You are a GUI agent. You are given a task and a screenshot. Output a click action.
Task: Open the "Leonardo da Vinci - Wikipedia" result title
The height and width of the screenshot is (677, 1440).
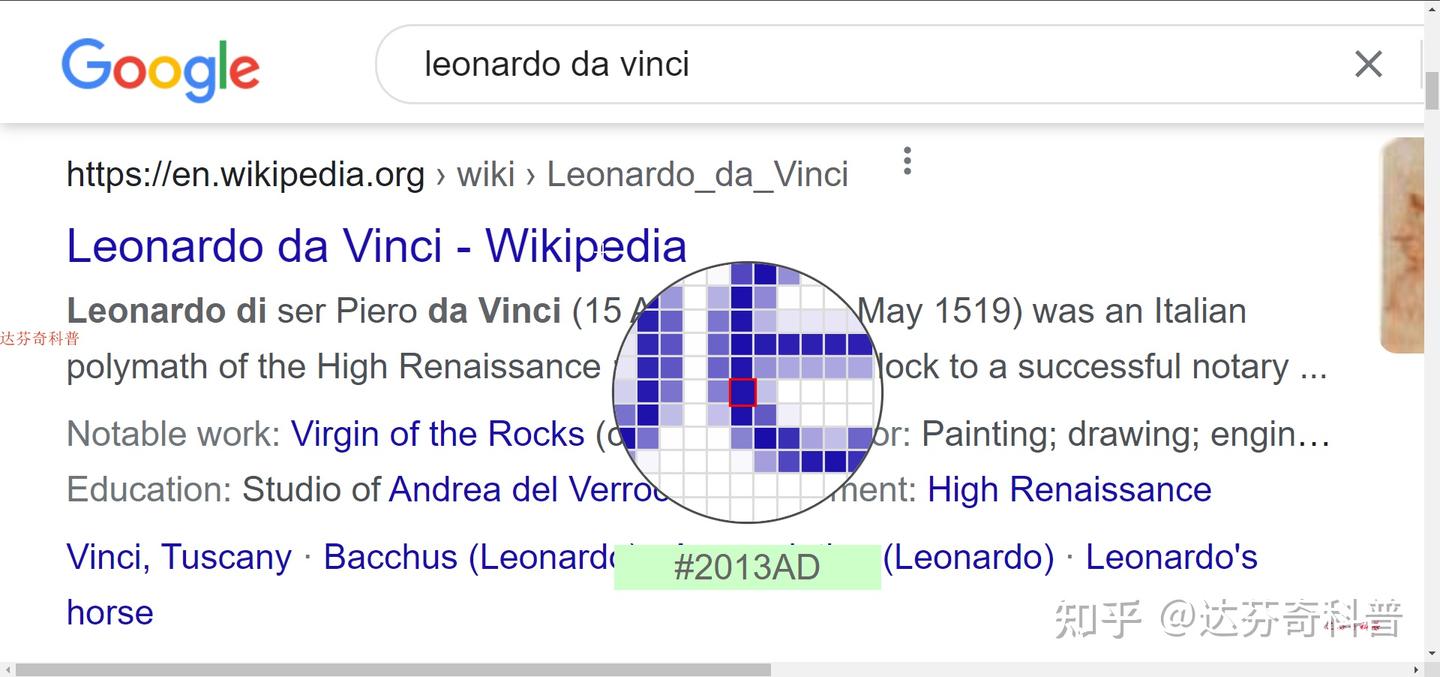click(x=376, y=247)
